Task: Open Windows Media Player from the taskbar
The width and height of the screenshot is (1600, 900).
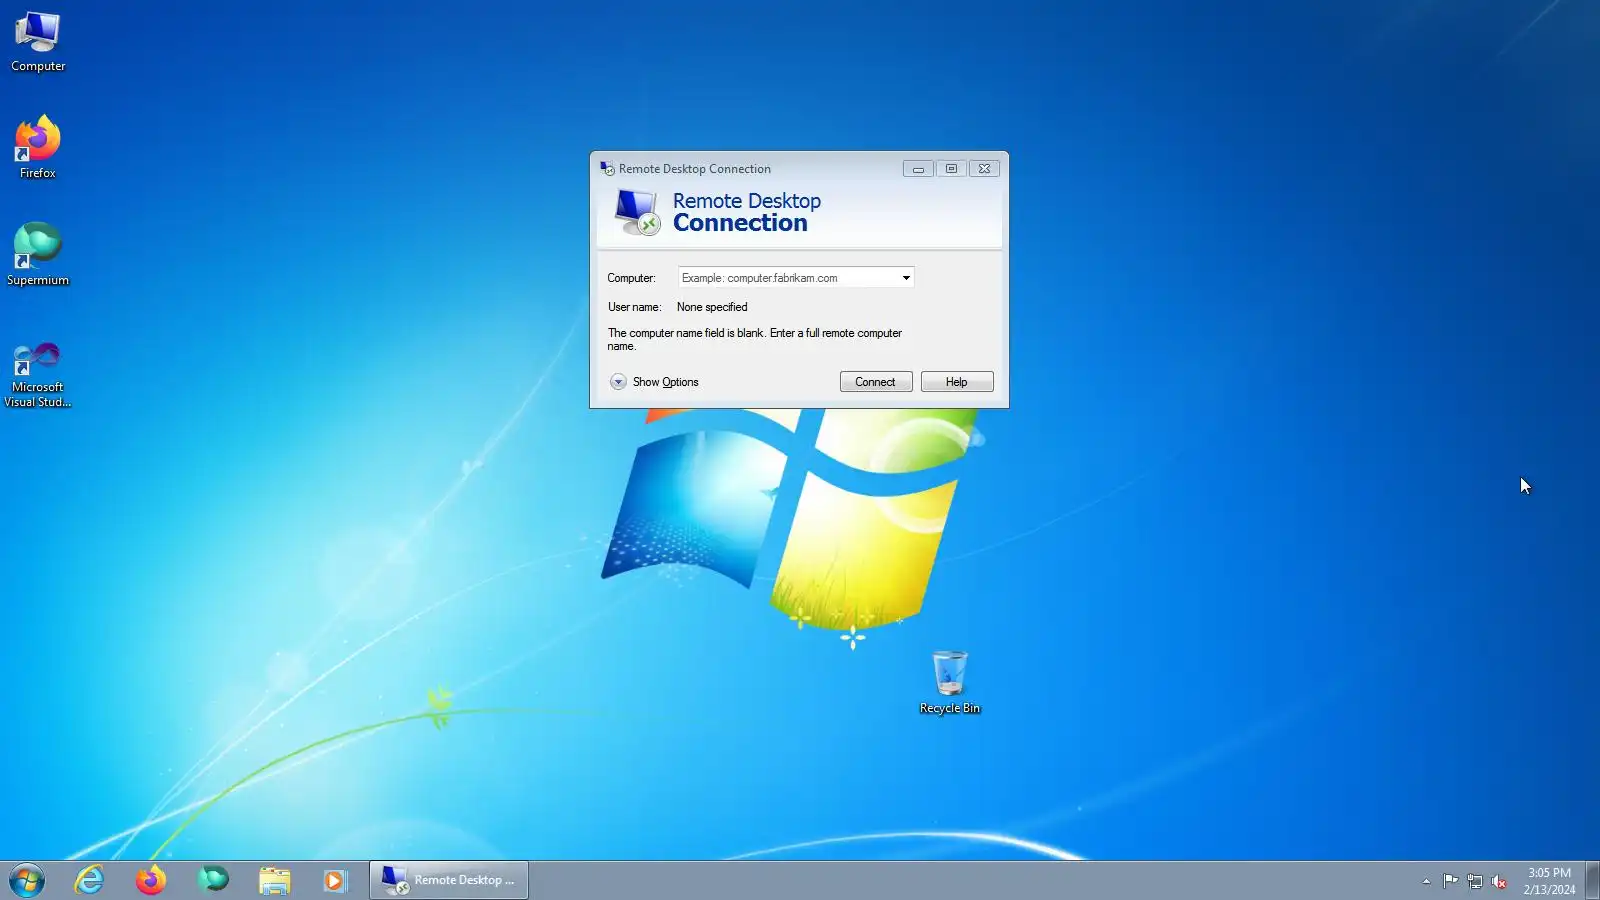Action: click(335, 880)
